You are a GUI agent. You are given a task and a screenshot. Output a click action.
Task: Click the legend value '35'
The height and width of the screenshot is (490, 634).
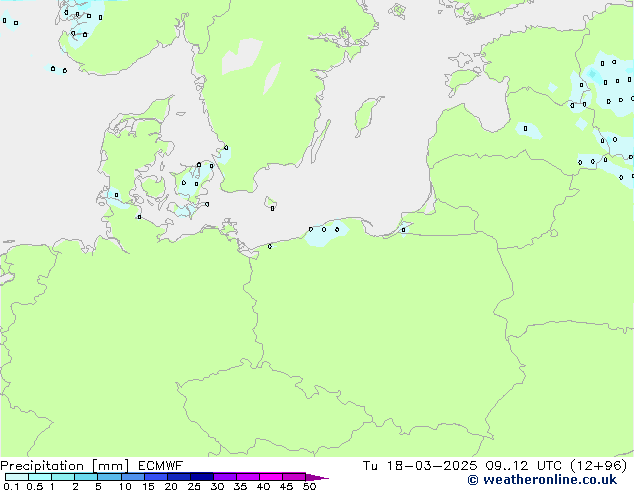(x=240, y=486)
